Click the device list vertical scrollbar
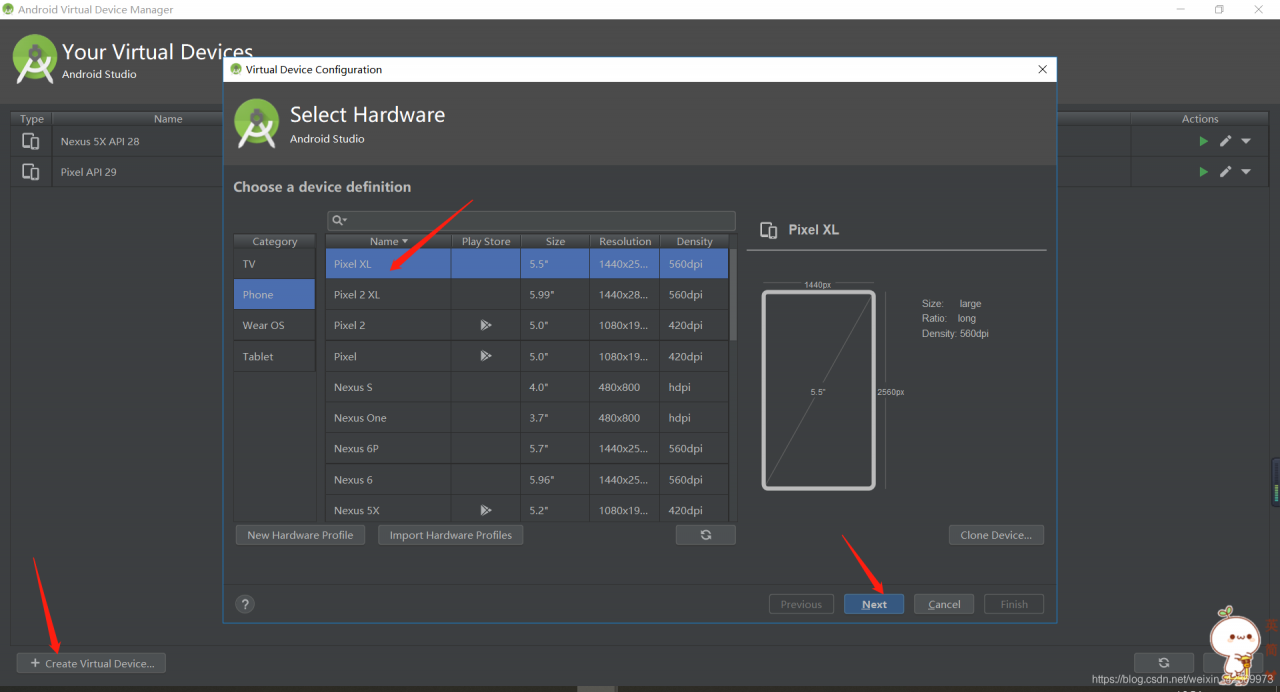1280x692 pixels. tap(733, 295)
